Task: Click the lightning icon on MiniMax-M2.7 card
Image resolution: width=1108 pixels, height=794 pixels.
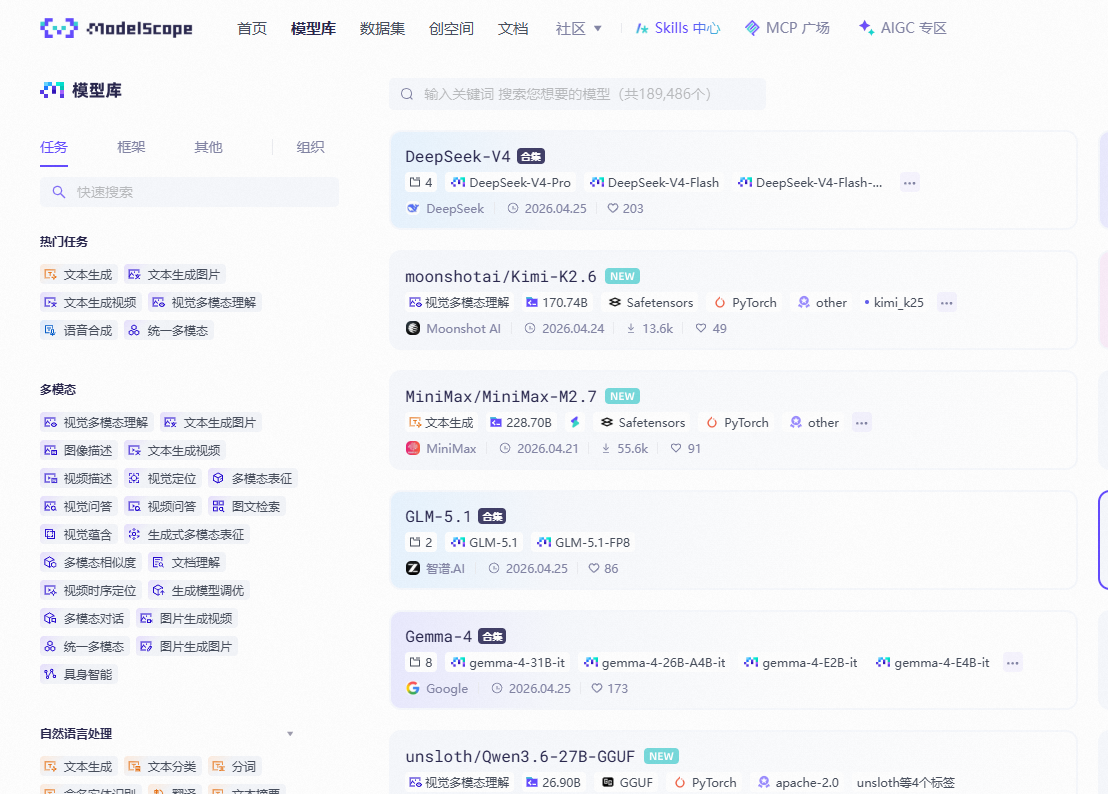Action: (574, 422)
